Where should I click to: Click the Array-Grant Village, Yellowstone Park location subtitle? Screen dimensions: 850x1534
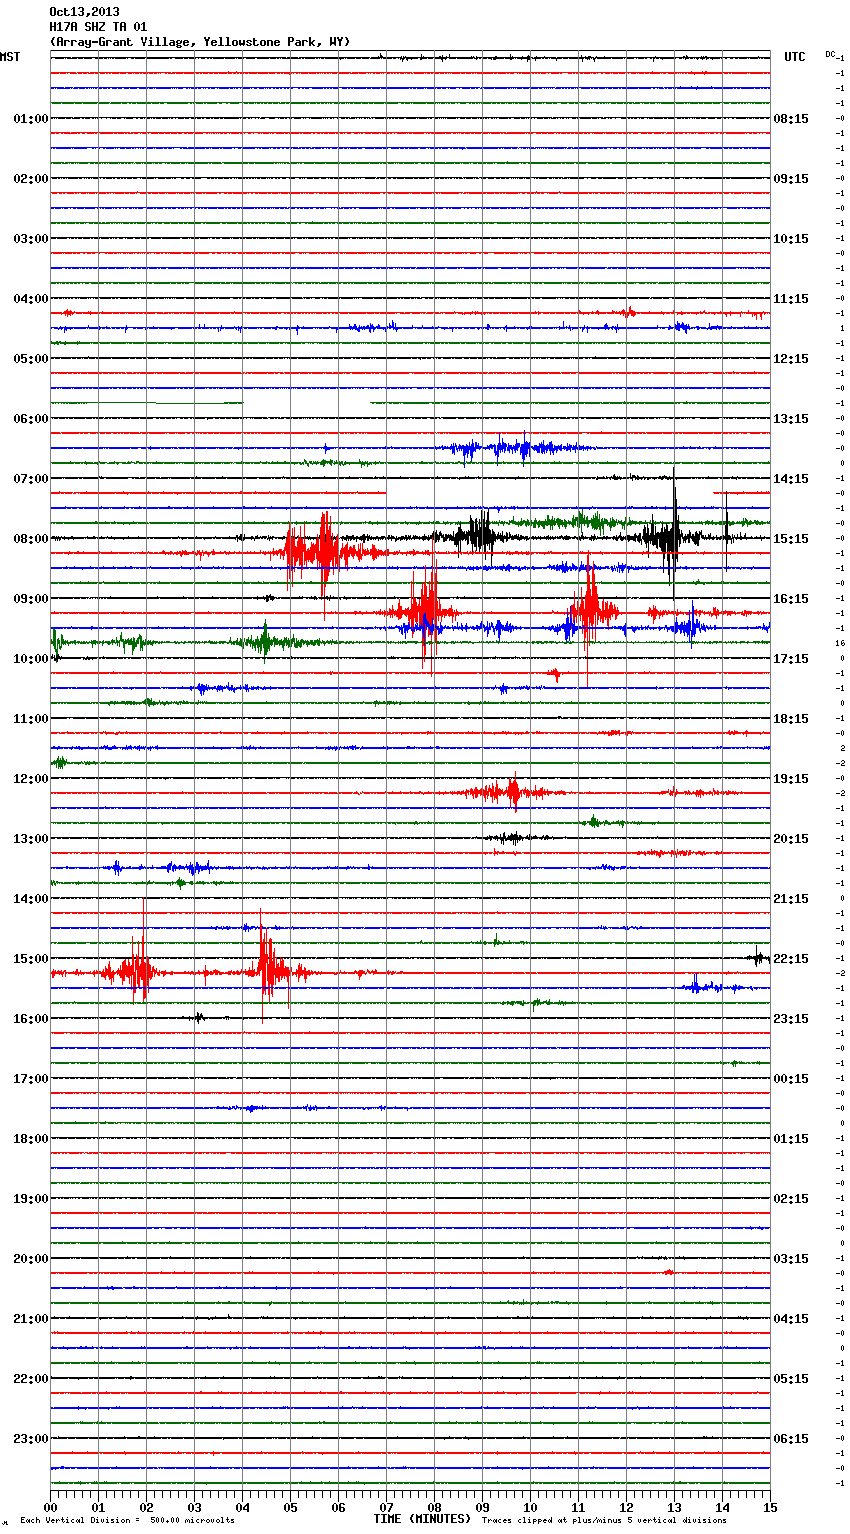(x=200, y=42)
